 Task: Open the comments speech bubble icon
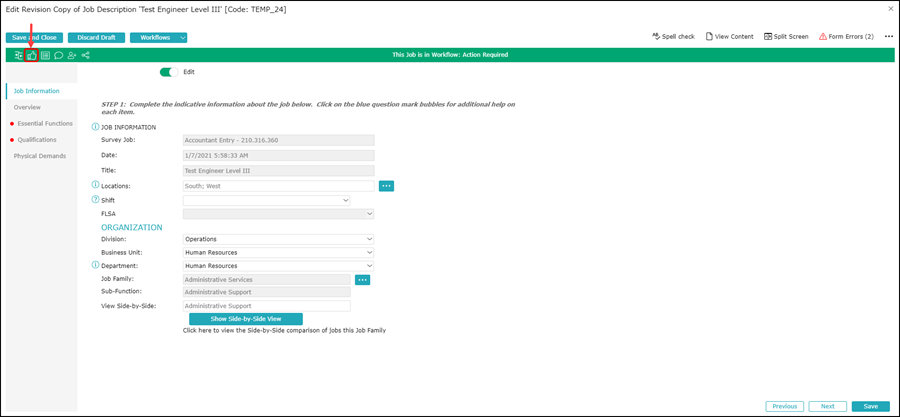pyautogui.click(x=59, y=56)
